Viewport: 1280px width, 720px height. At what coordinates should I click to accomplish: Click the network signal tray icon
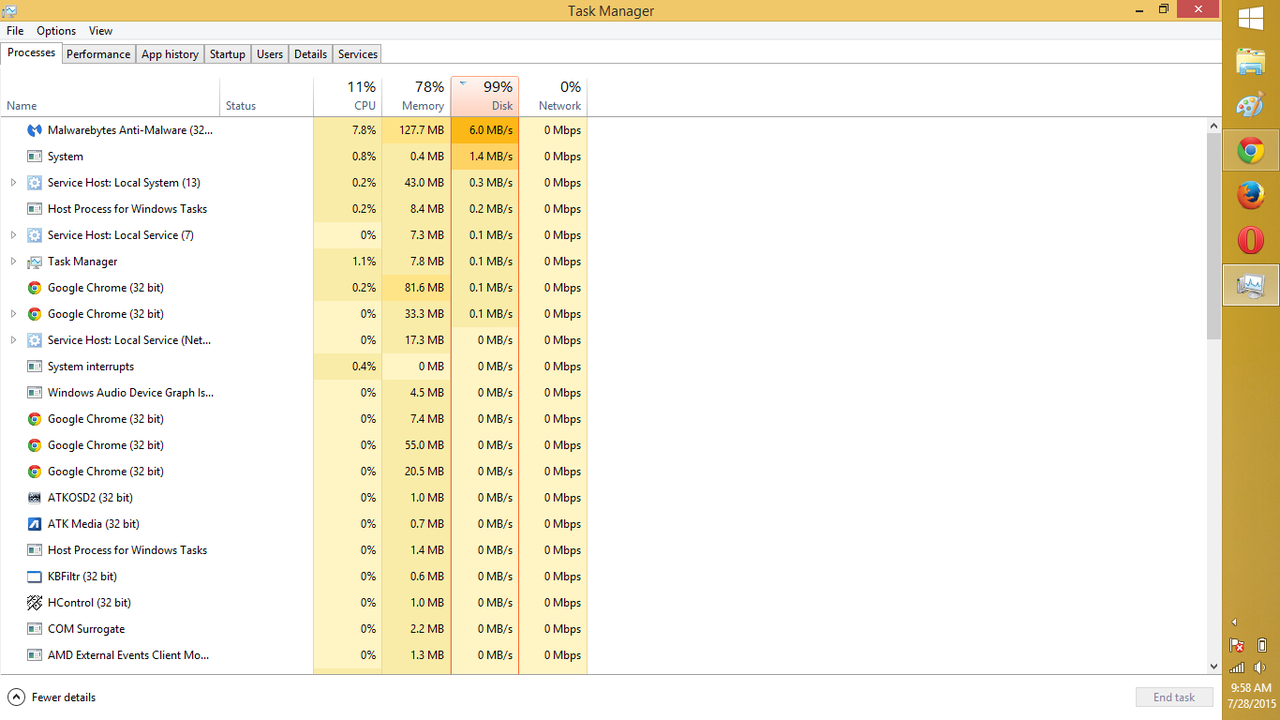point(1237,668)
